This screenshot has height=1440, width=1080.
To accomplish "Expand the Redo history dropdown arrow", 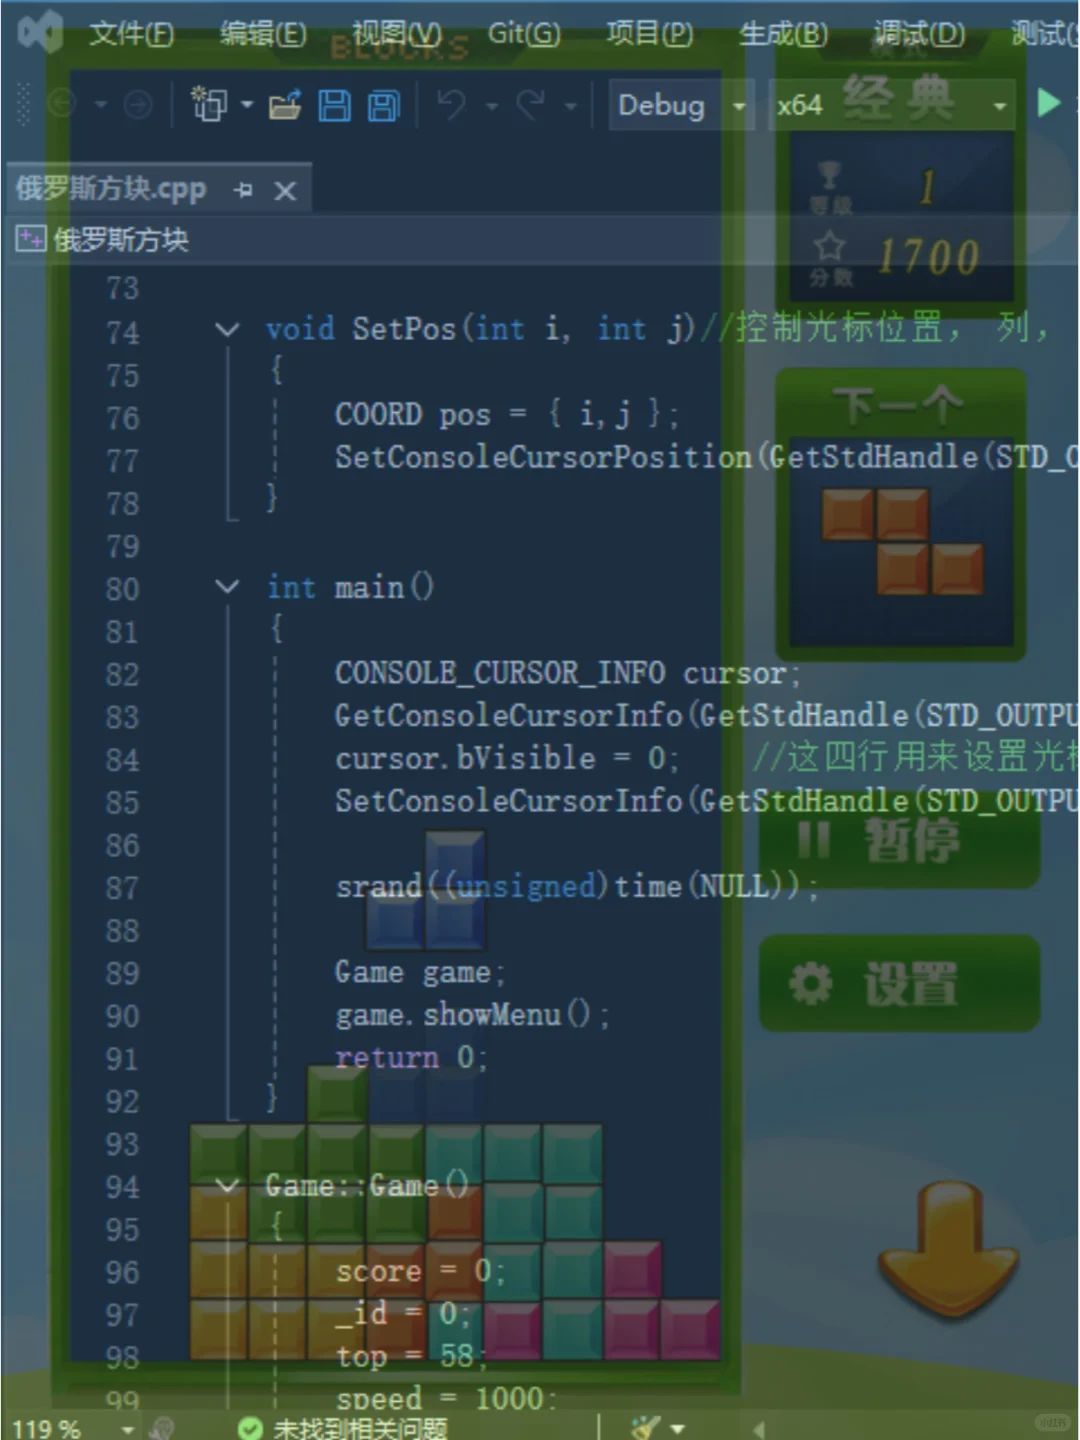I will click(x=570, y=104).
